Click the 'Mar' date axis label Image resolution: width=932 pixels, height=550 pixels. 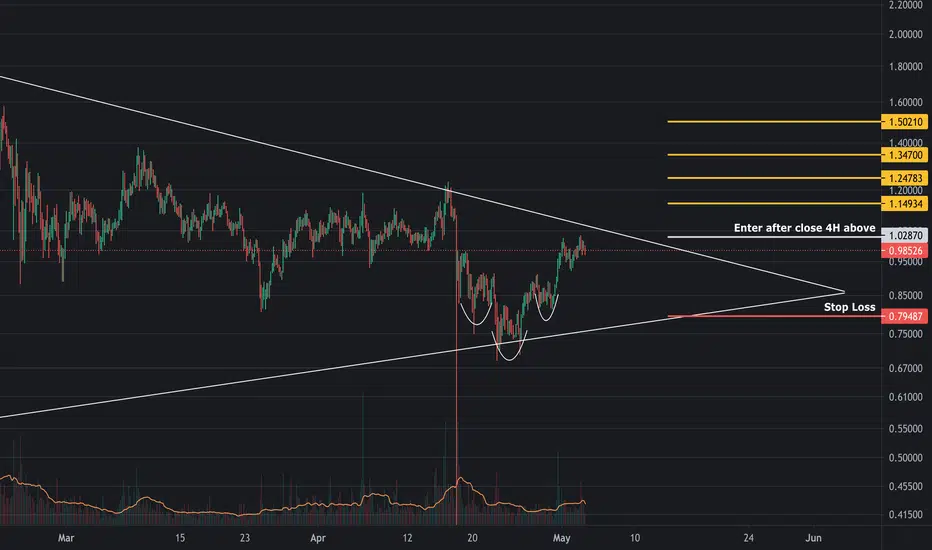point(66,538)
